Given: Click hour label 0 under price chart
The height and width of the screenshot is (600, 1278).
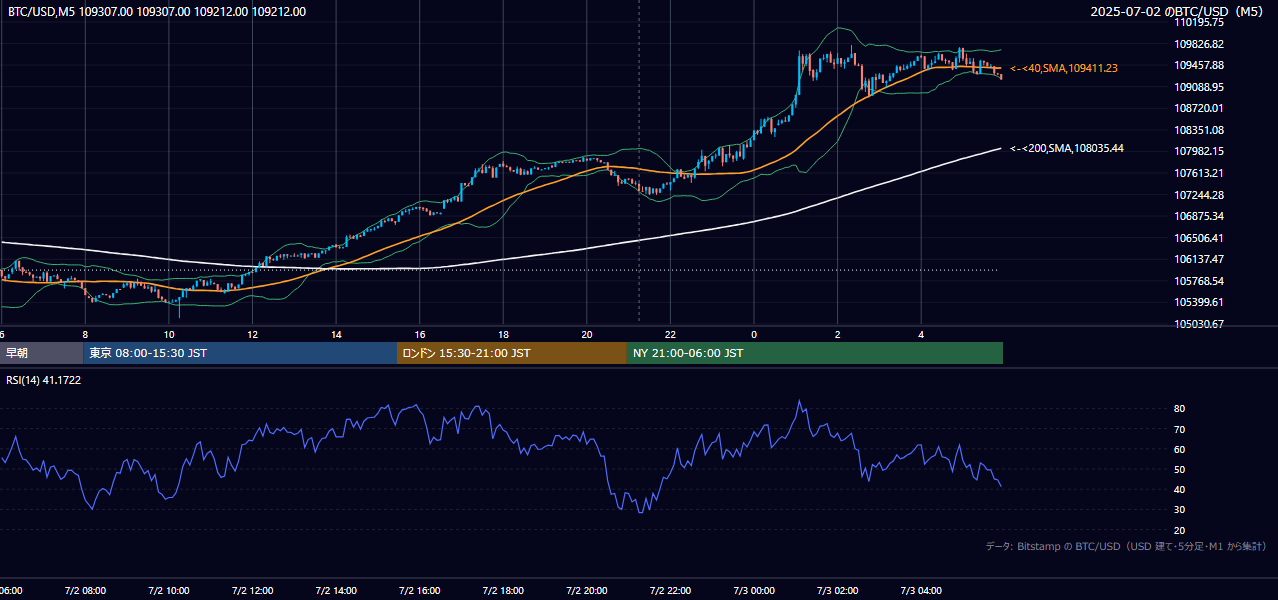Looking at the screenshot, I should [x=754, y=335].
